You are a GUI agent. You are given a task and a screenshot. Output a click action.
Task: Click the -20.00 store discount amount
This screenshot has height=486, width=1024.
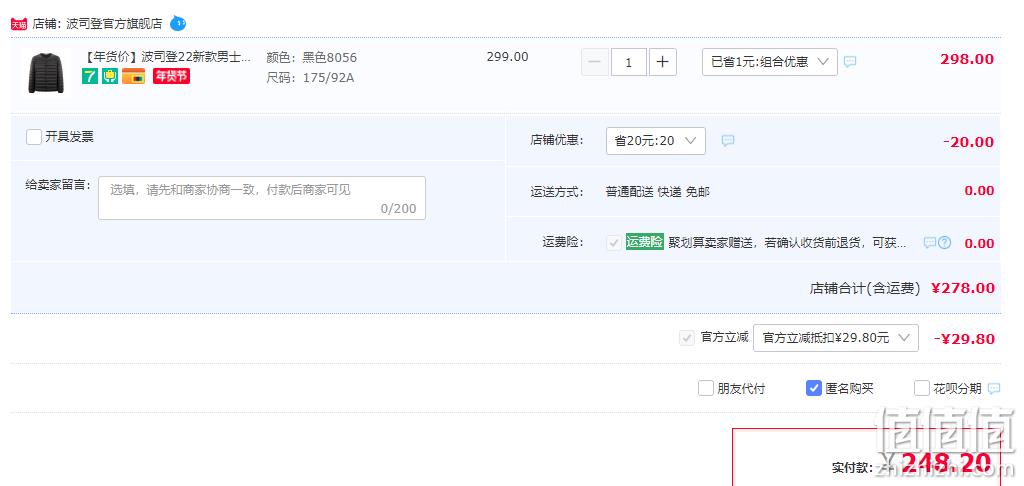(968, 142)
